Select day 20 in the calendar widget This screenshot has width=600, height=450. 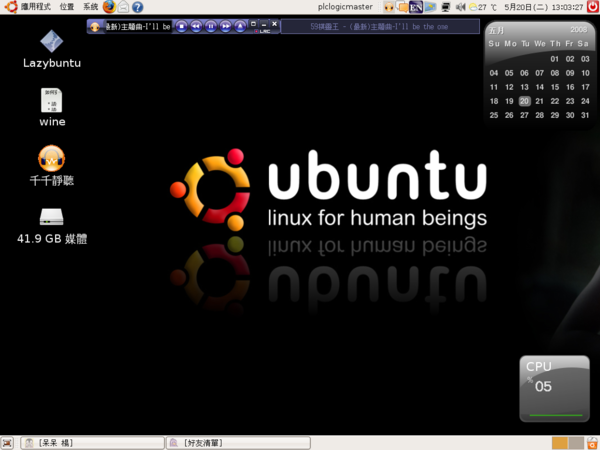(x=524, y=101)
